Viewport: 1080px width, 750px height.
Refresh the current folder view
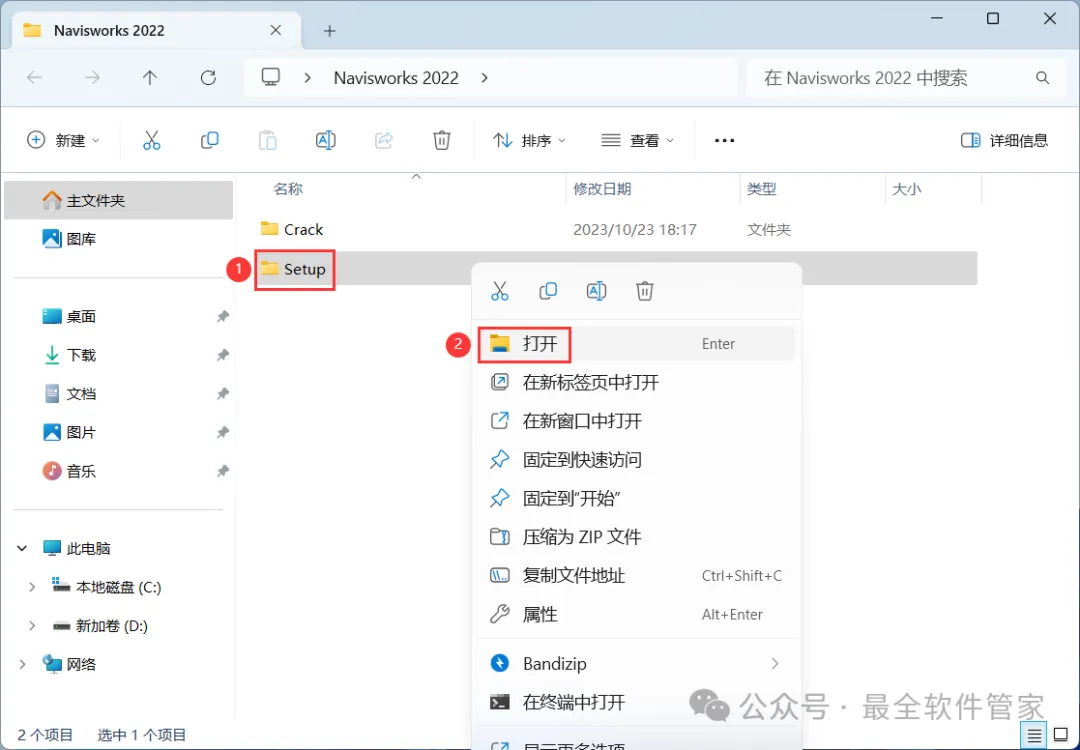208,78
